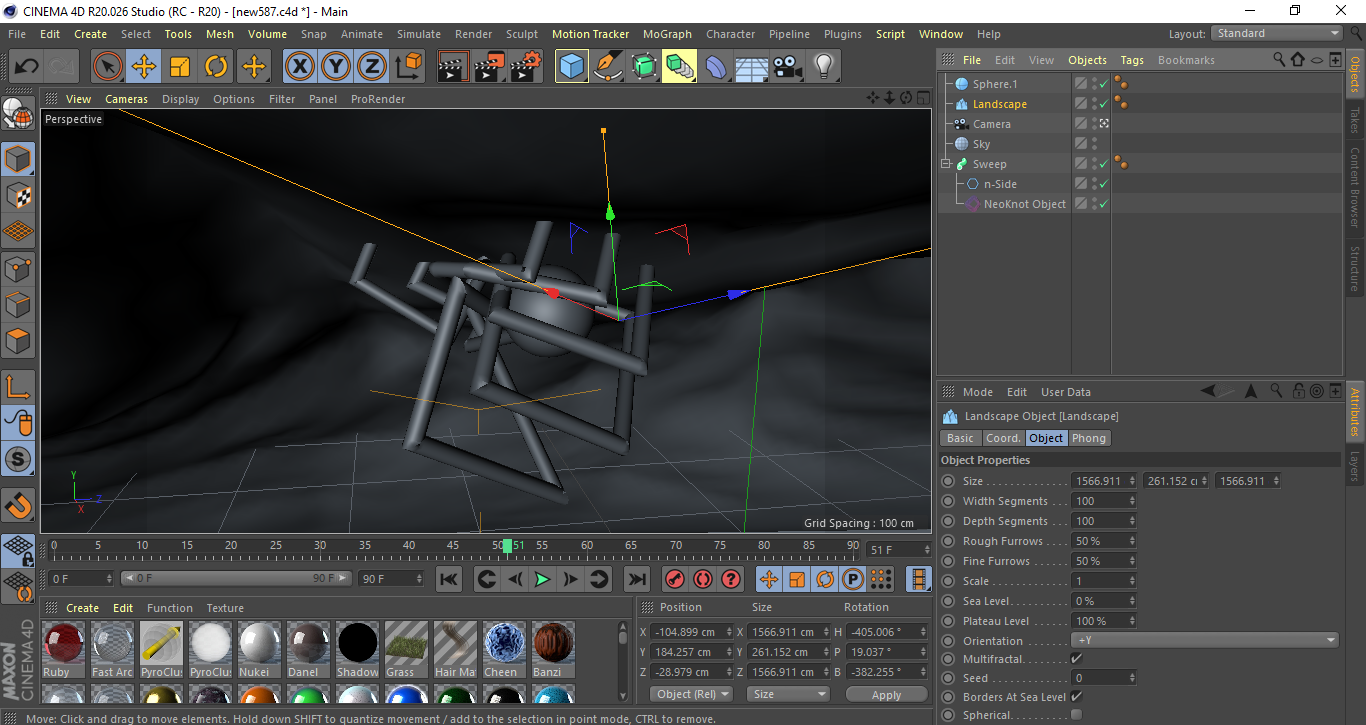This screenshot has height=725, width=1366.
Task: Open the Orientation +Y dropdown
Action: (x=1205, y=640)
